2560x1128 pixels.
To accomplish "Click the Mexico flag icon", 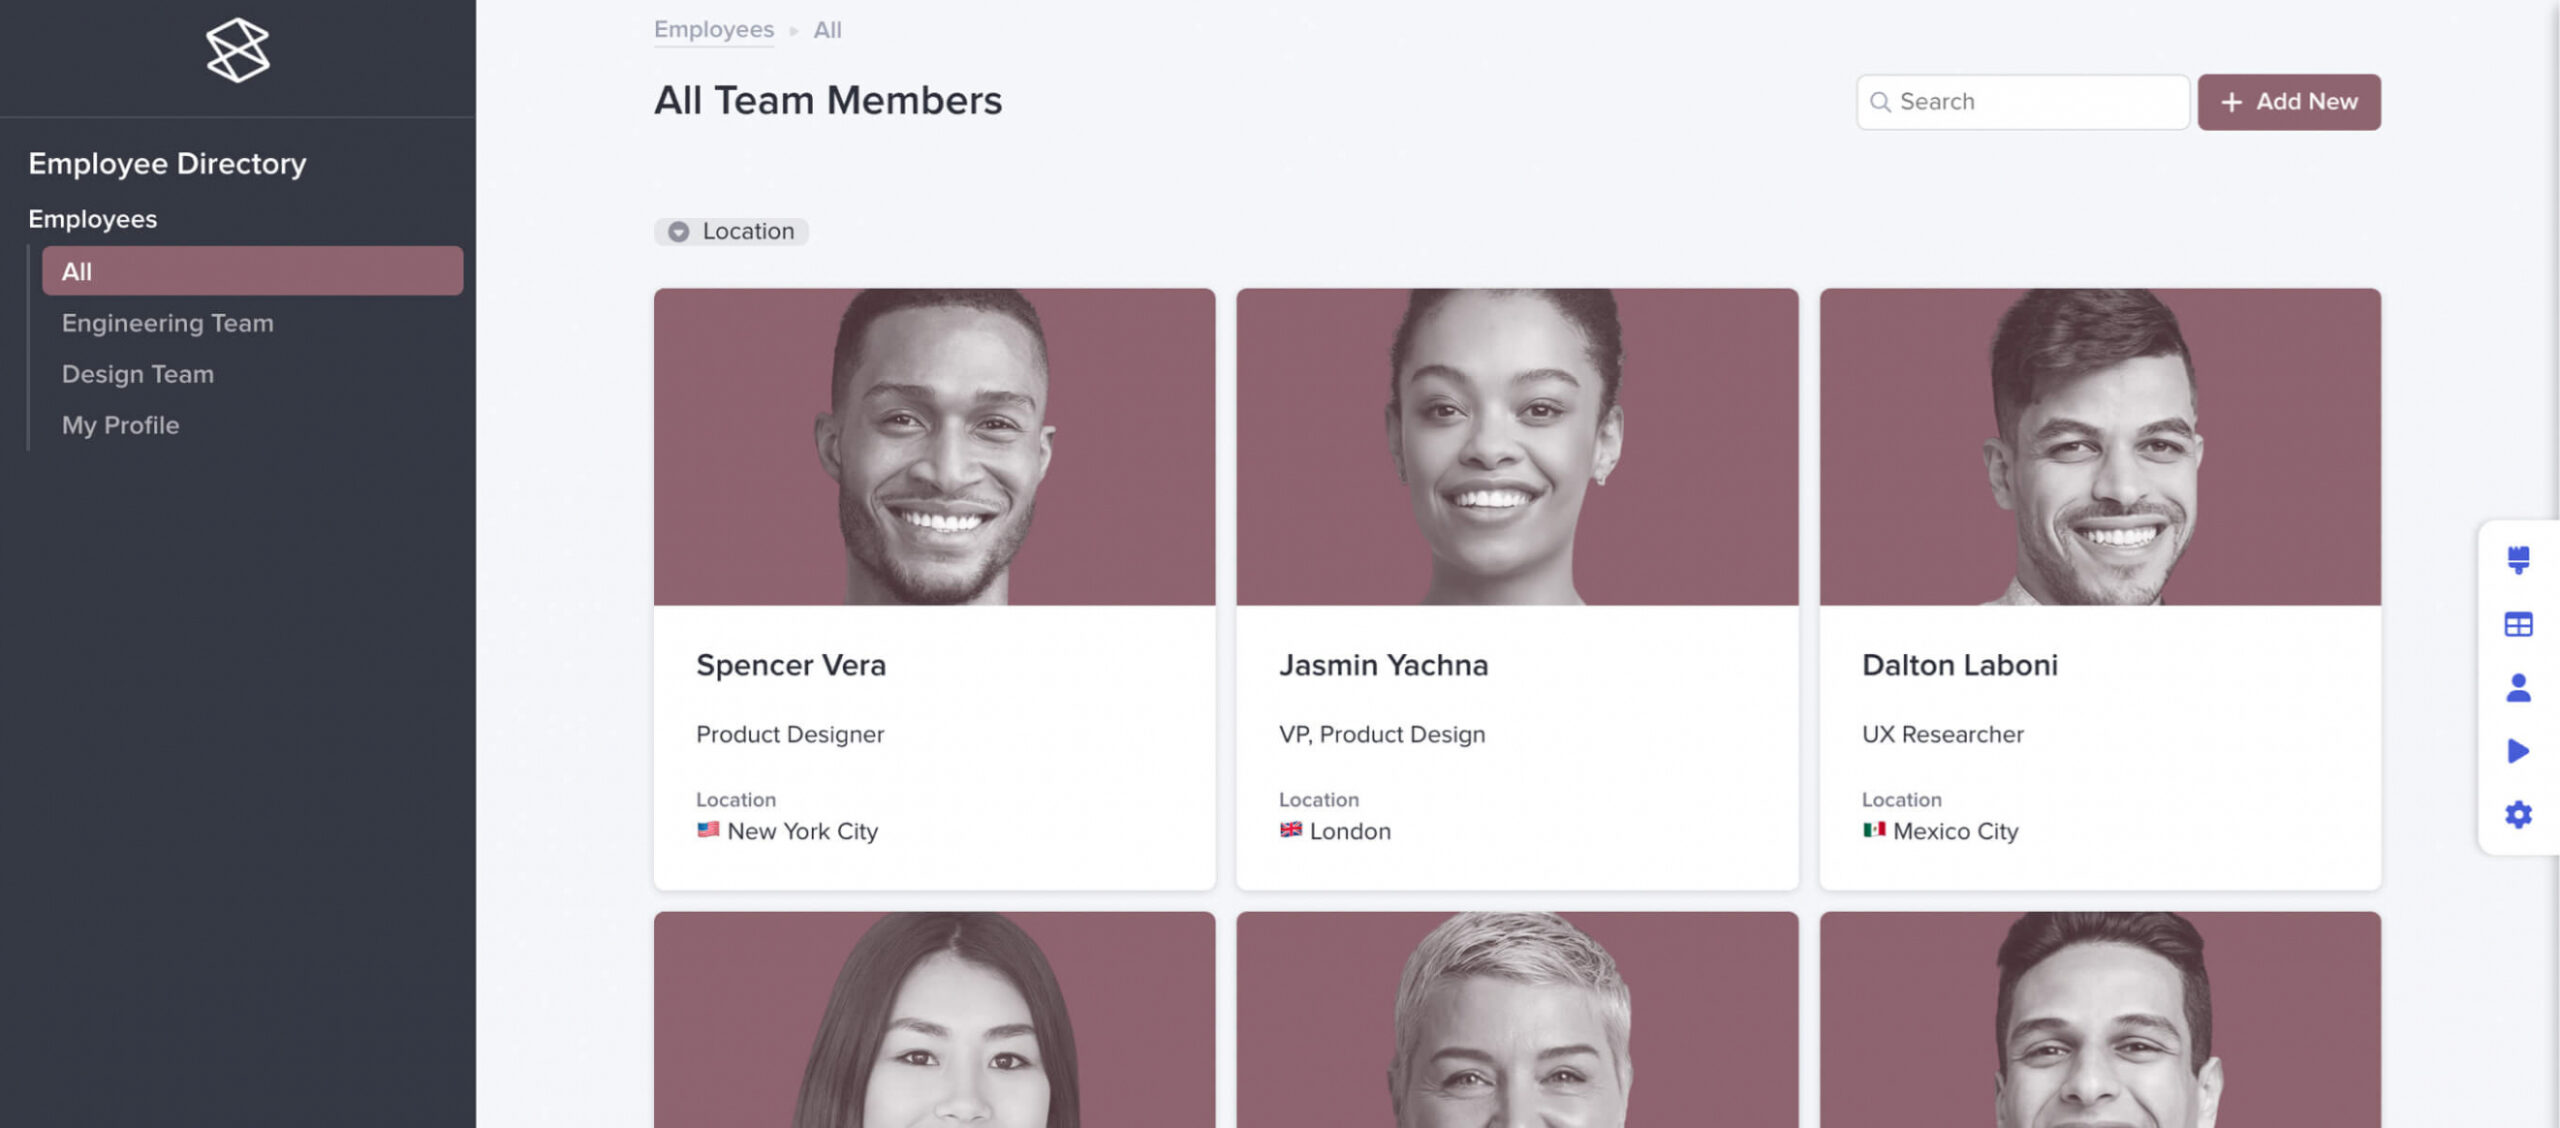I will pos(1874,830).
